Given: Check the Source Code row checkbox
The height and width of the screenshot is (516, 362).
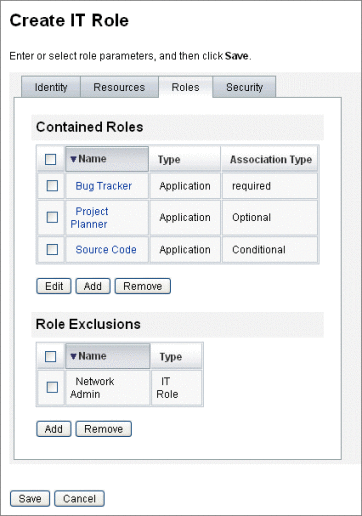Looking at the screenshot, I should 52,249.
